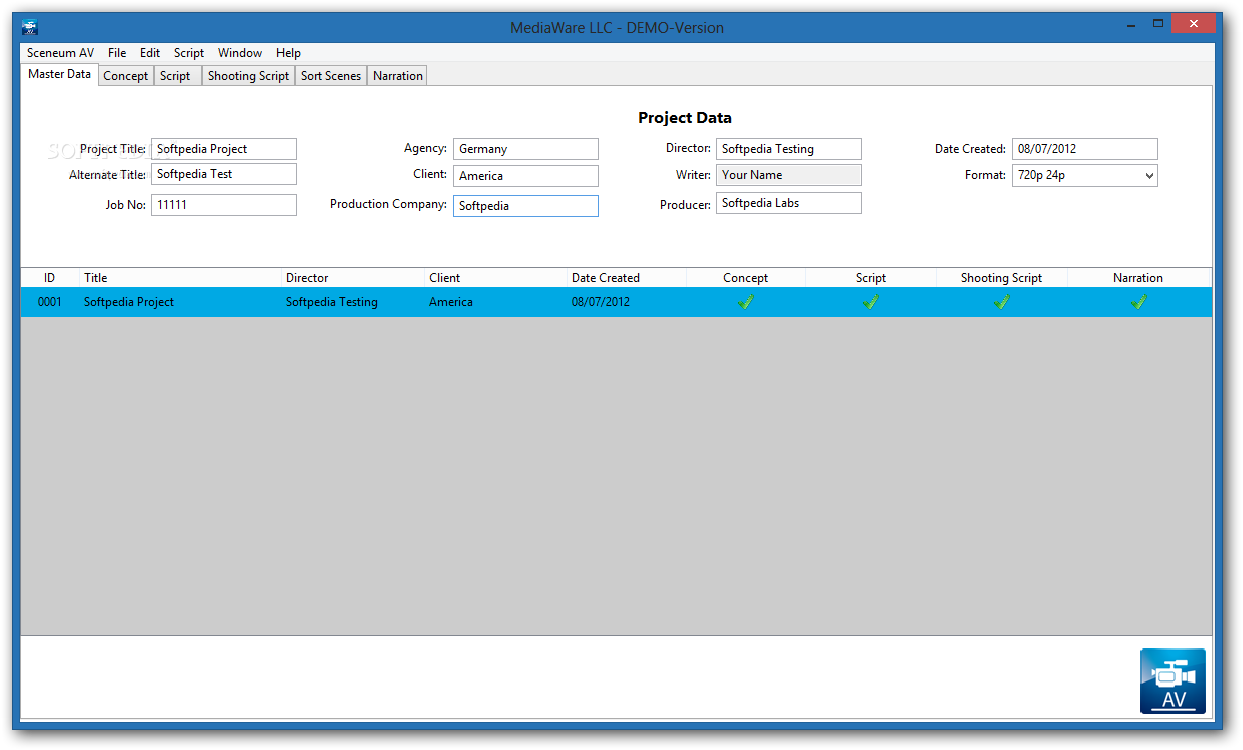Sort by the Title column header
The width and height of the screenshot is (1243, 750).
click(180, 278)
